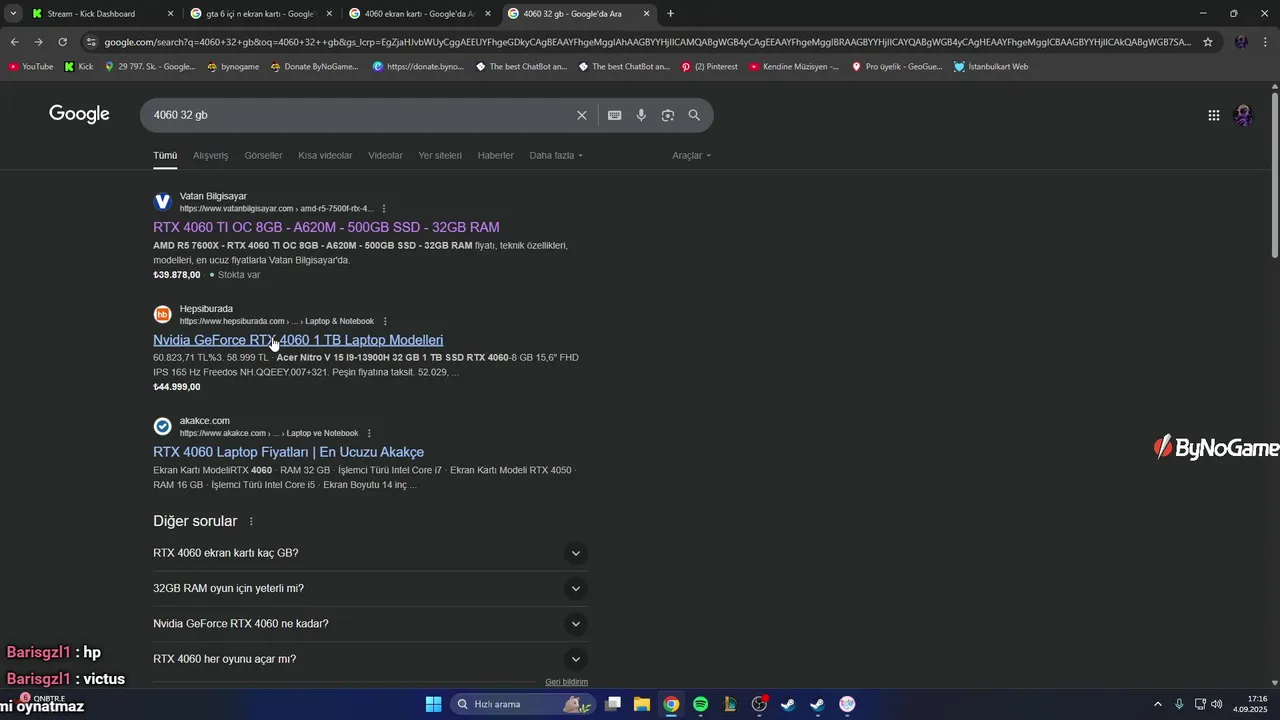1280x720 pixels.
Task: Bookmark this page with the star icon
Action: tap(1208, 42)
